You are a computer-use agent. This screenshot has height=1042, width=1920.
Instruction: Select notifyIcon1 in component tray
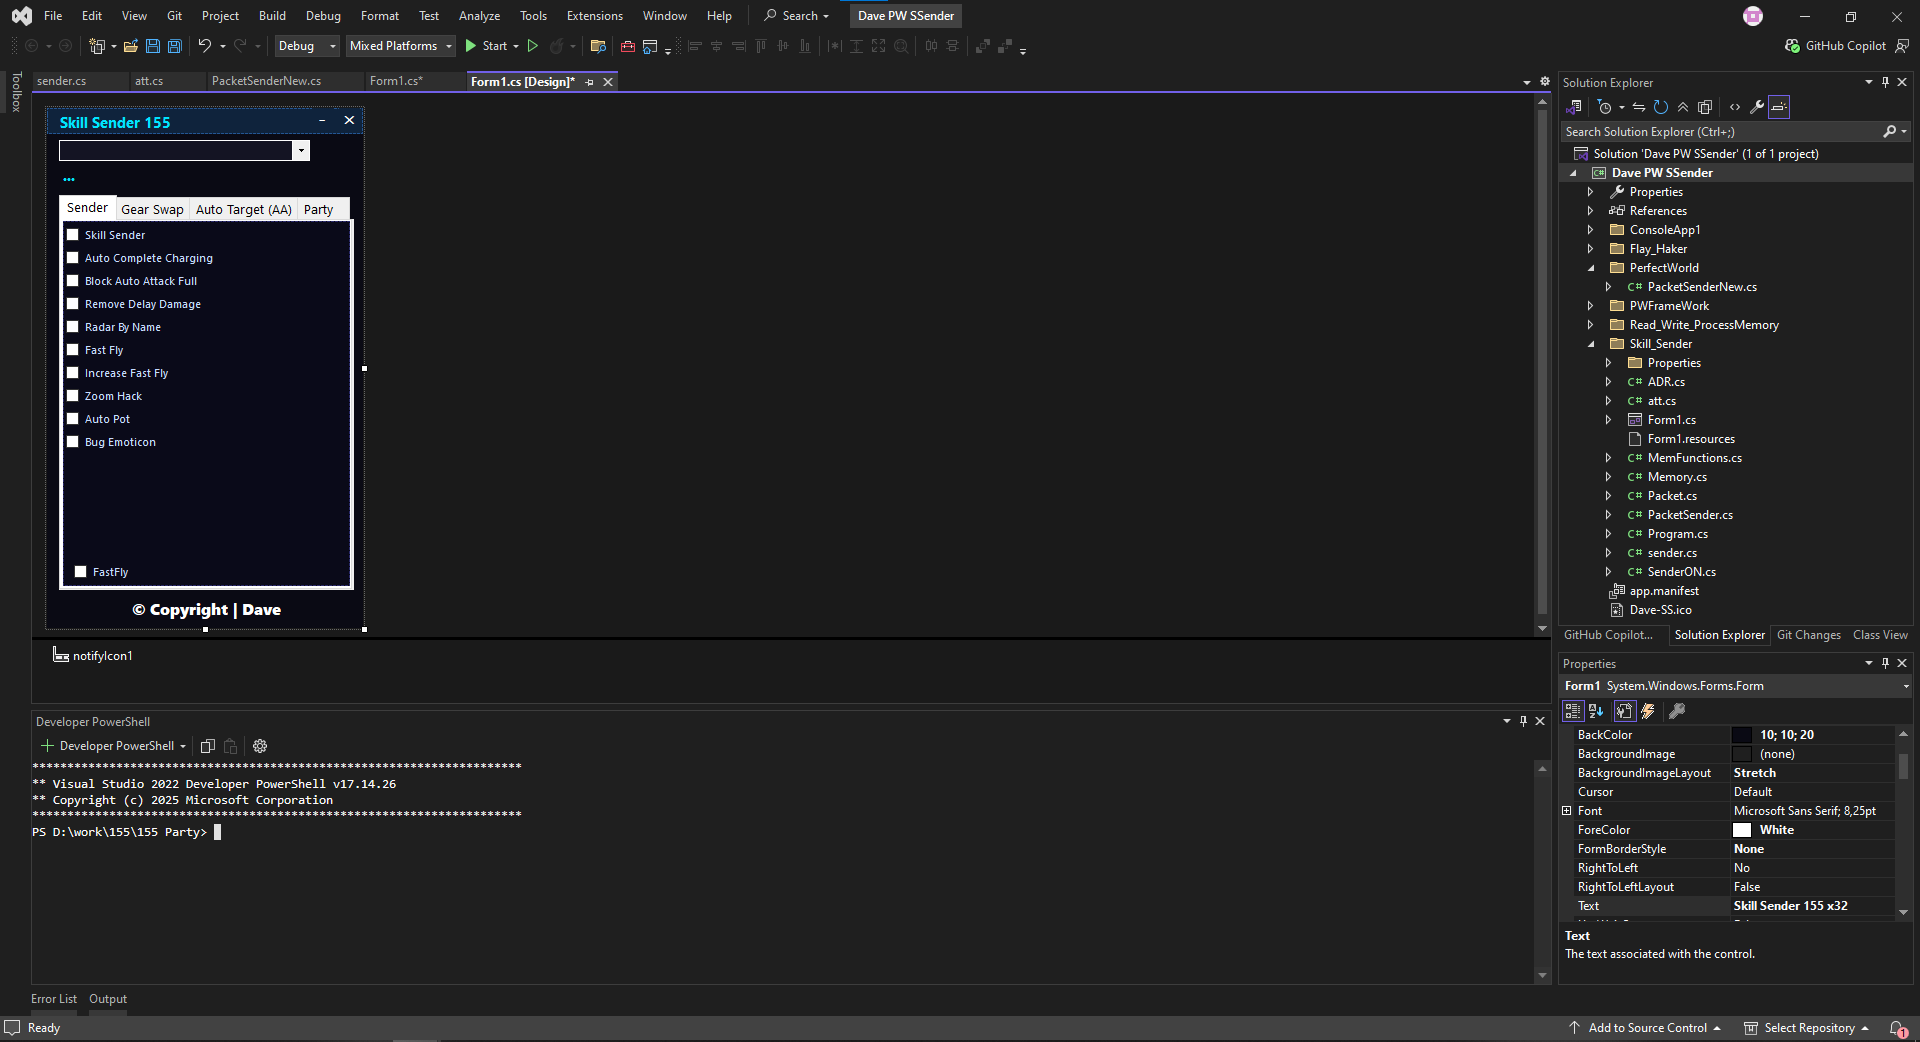coord(92,656)
